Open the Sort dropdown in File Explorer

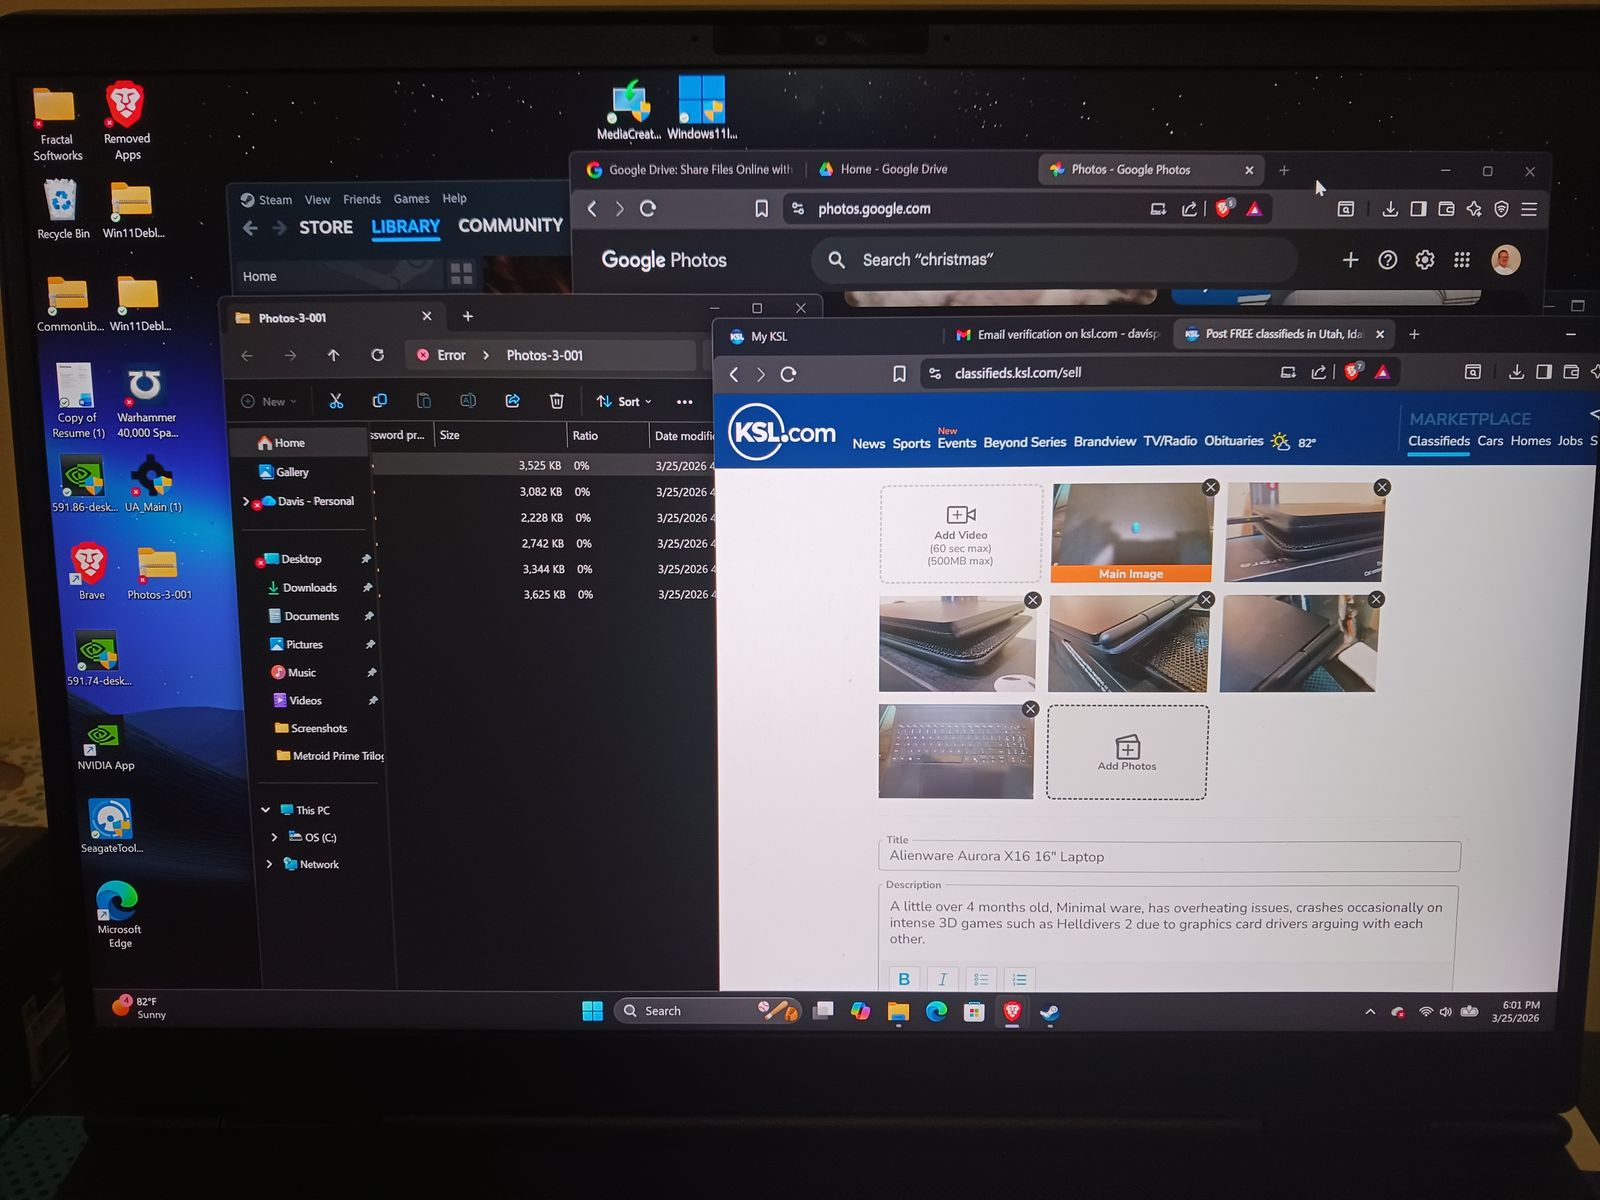coord(625,401)
